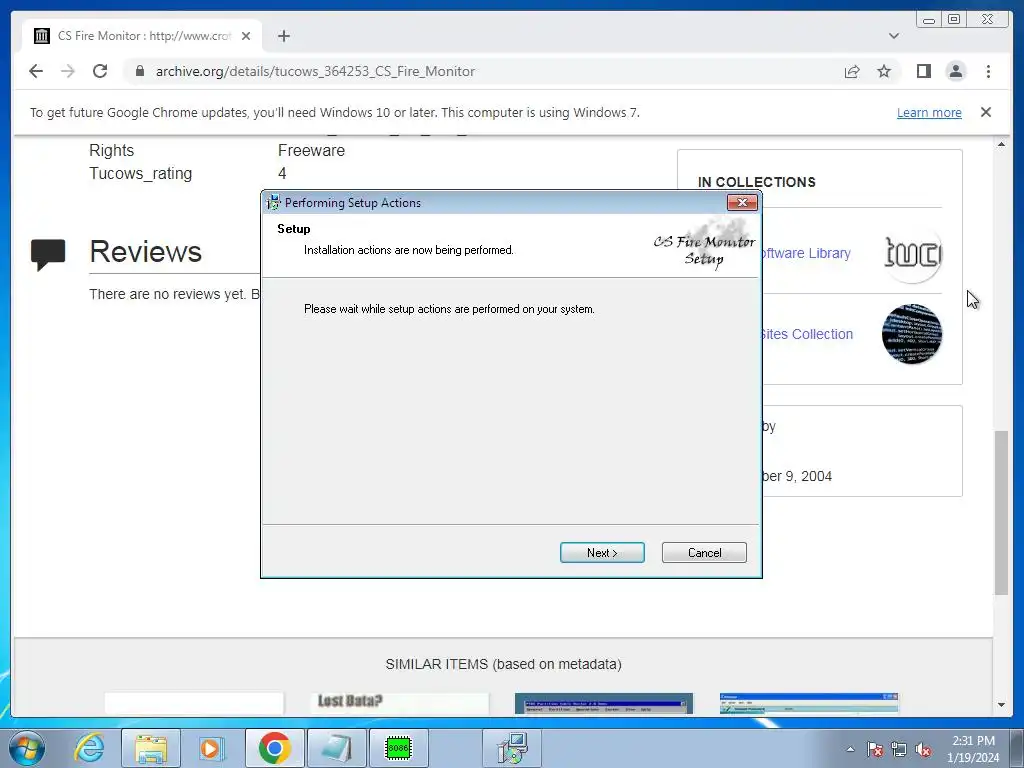Switch to Chrome in taskbar
The width and height of the screenshot is (1024, 768).
pyautogui.click(x=274, y=748)
